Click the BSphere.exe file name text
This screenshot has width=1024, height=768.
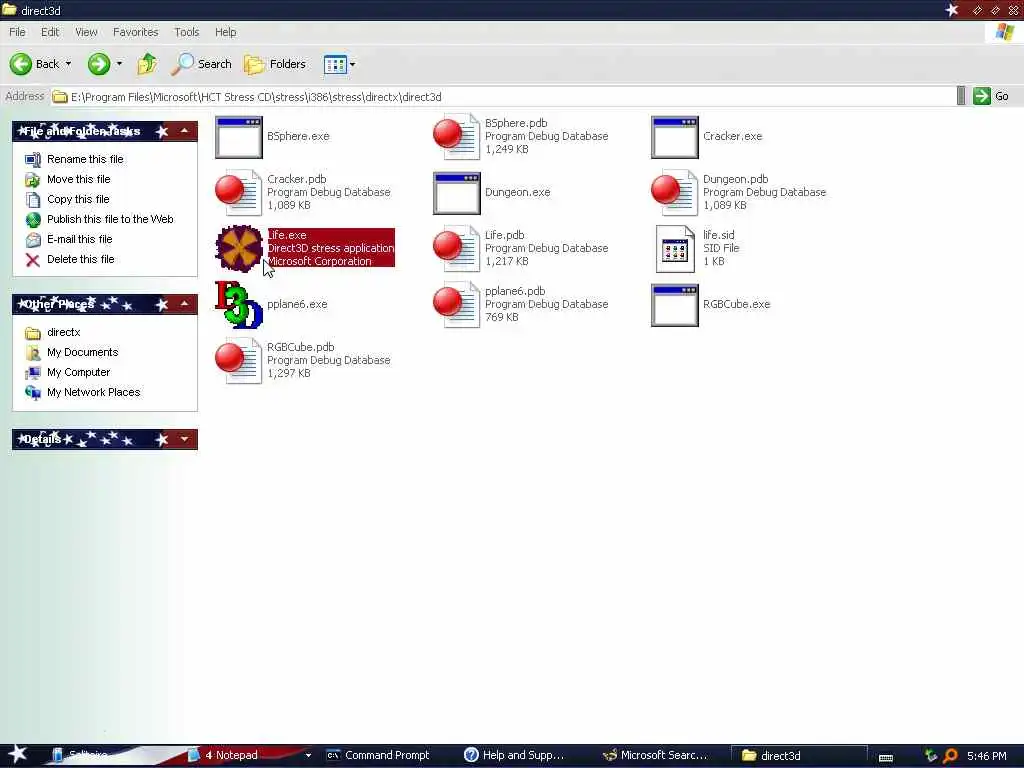pos(298,136)
